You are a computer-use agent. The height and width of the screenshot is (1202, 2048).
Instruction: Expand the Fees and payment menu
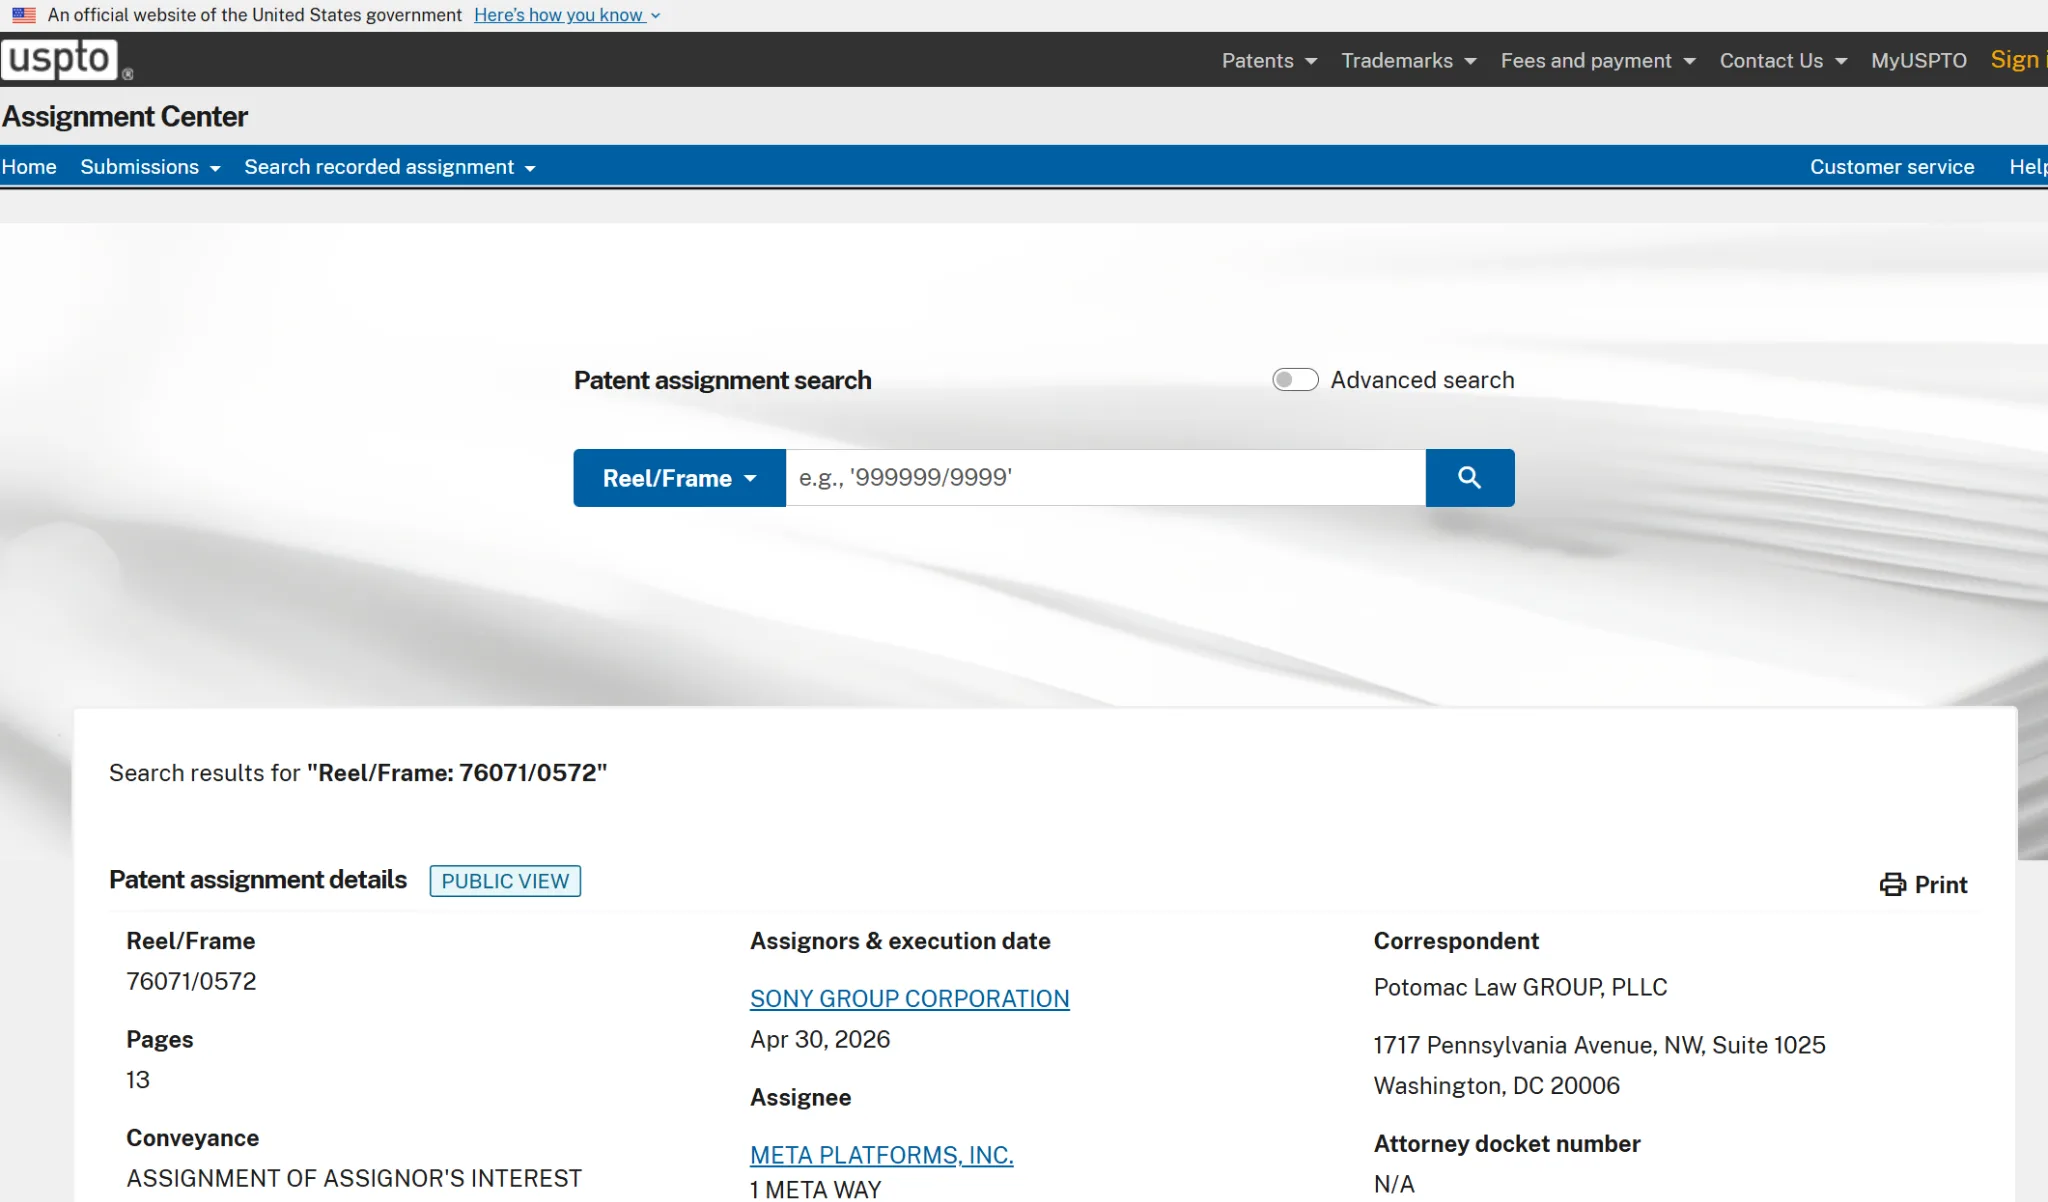tap(1598, 60)
